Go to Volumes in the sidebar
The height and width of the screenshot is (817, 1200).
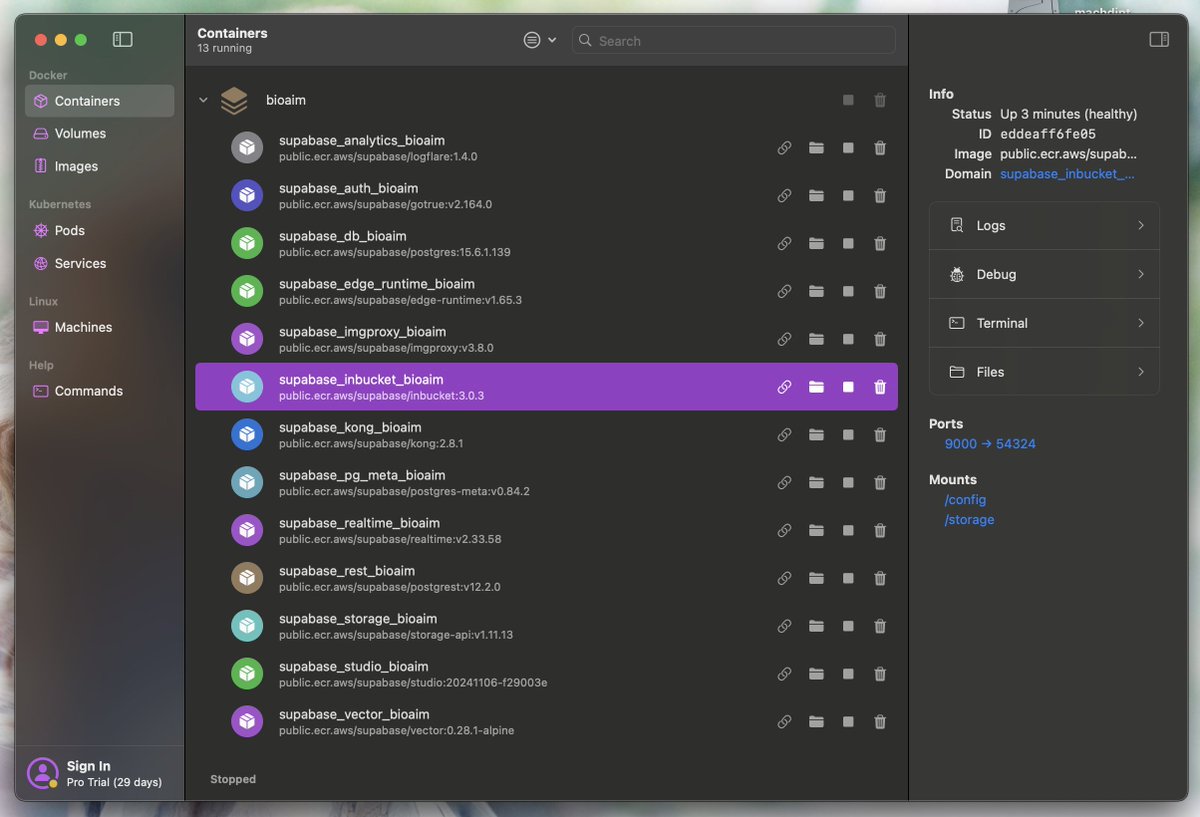pos(99,133)
